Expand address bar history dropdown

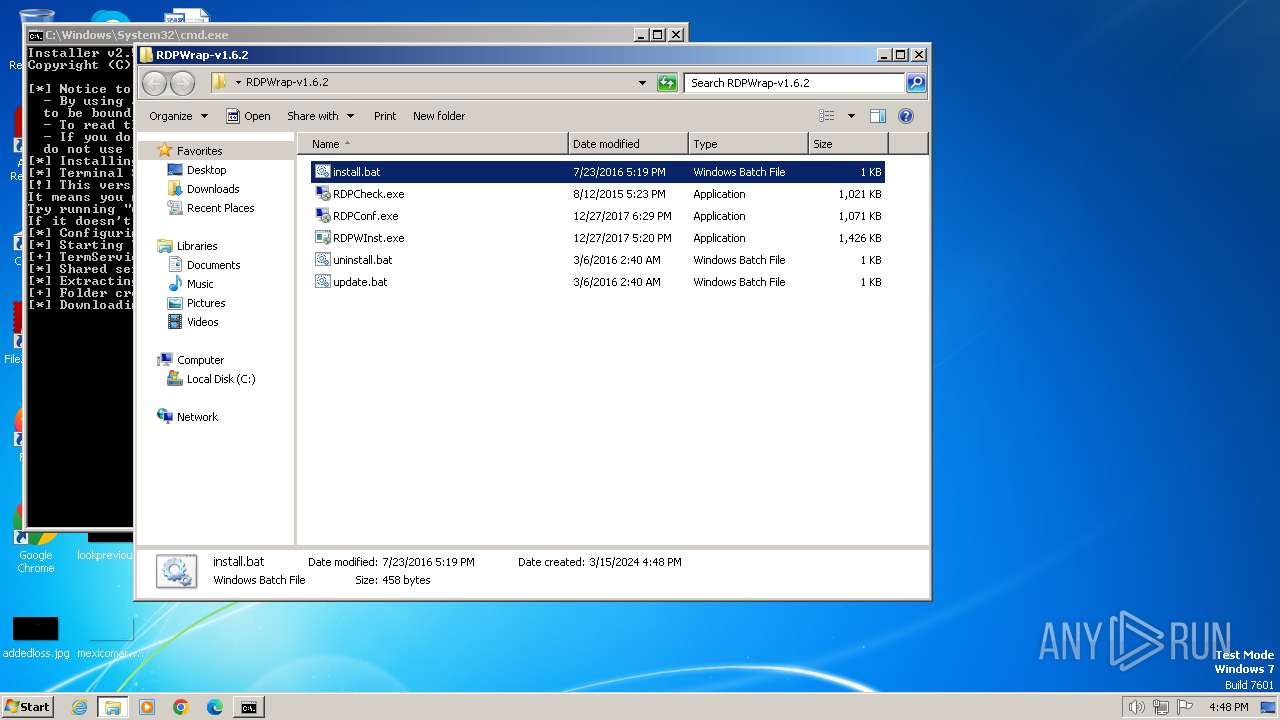click(642, 83)
